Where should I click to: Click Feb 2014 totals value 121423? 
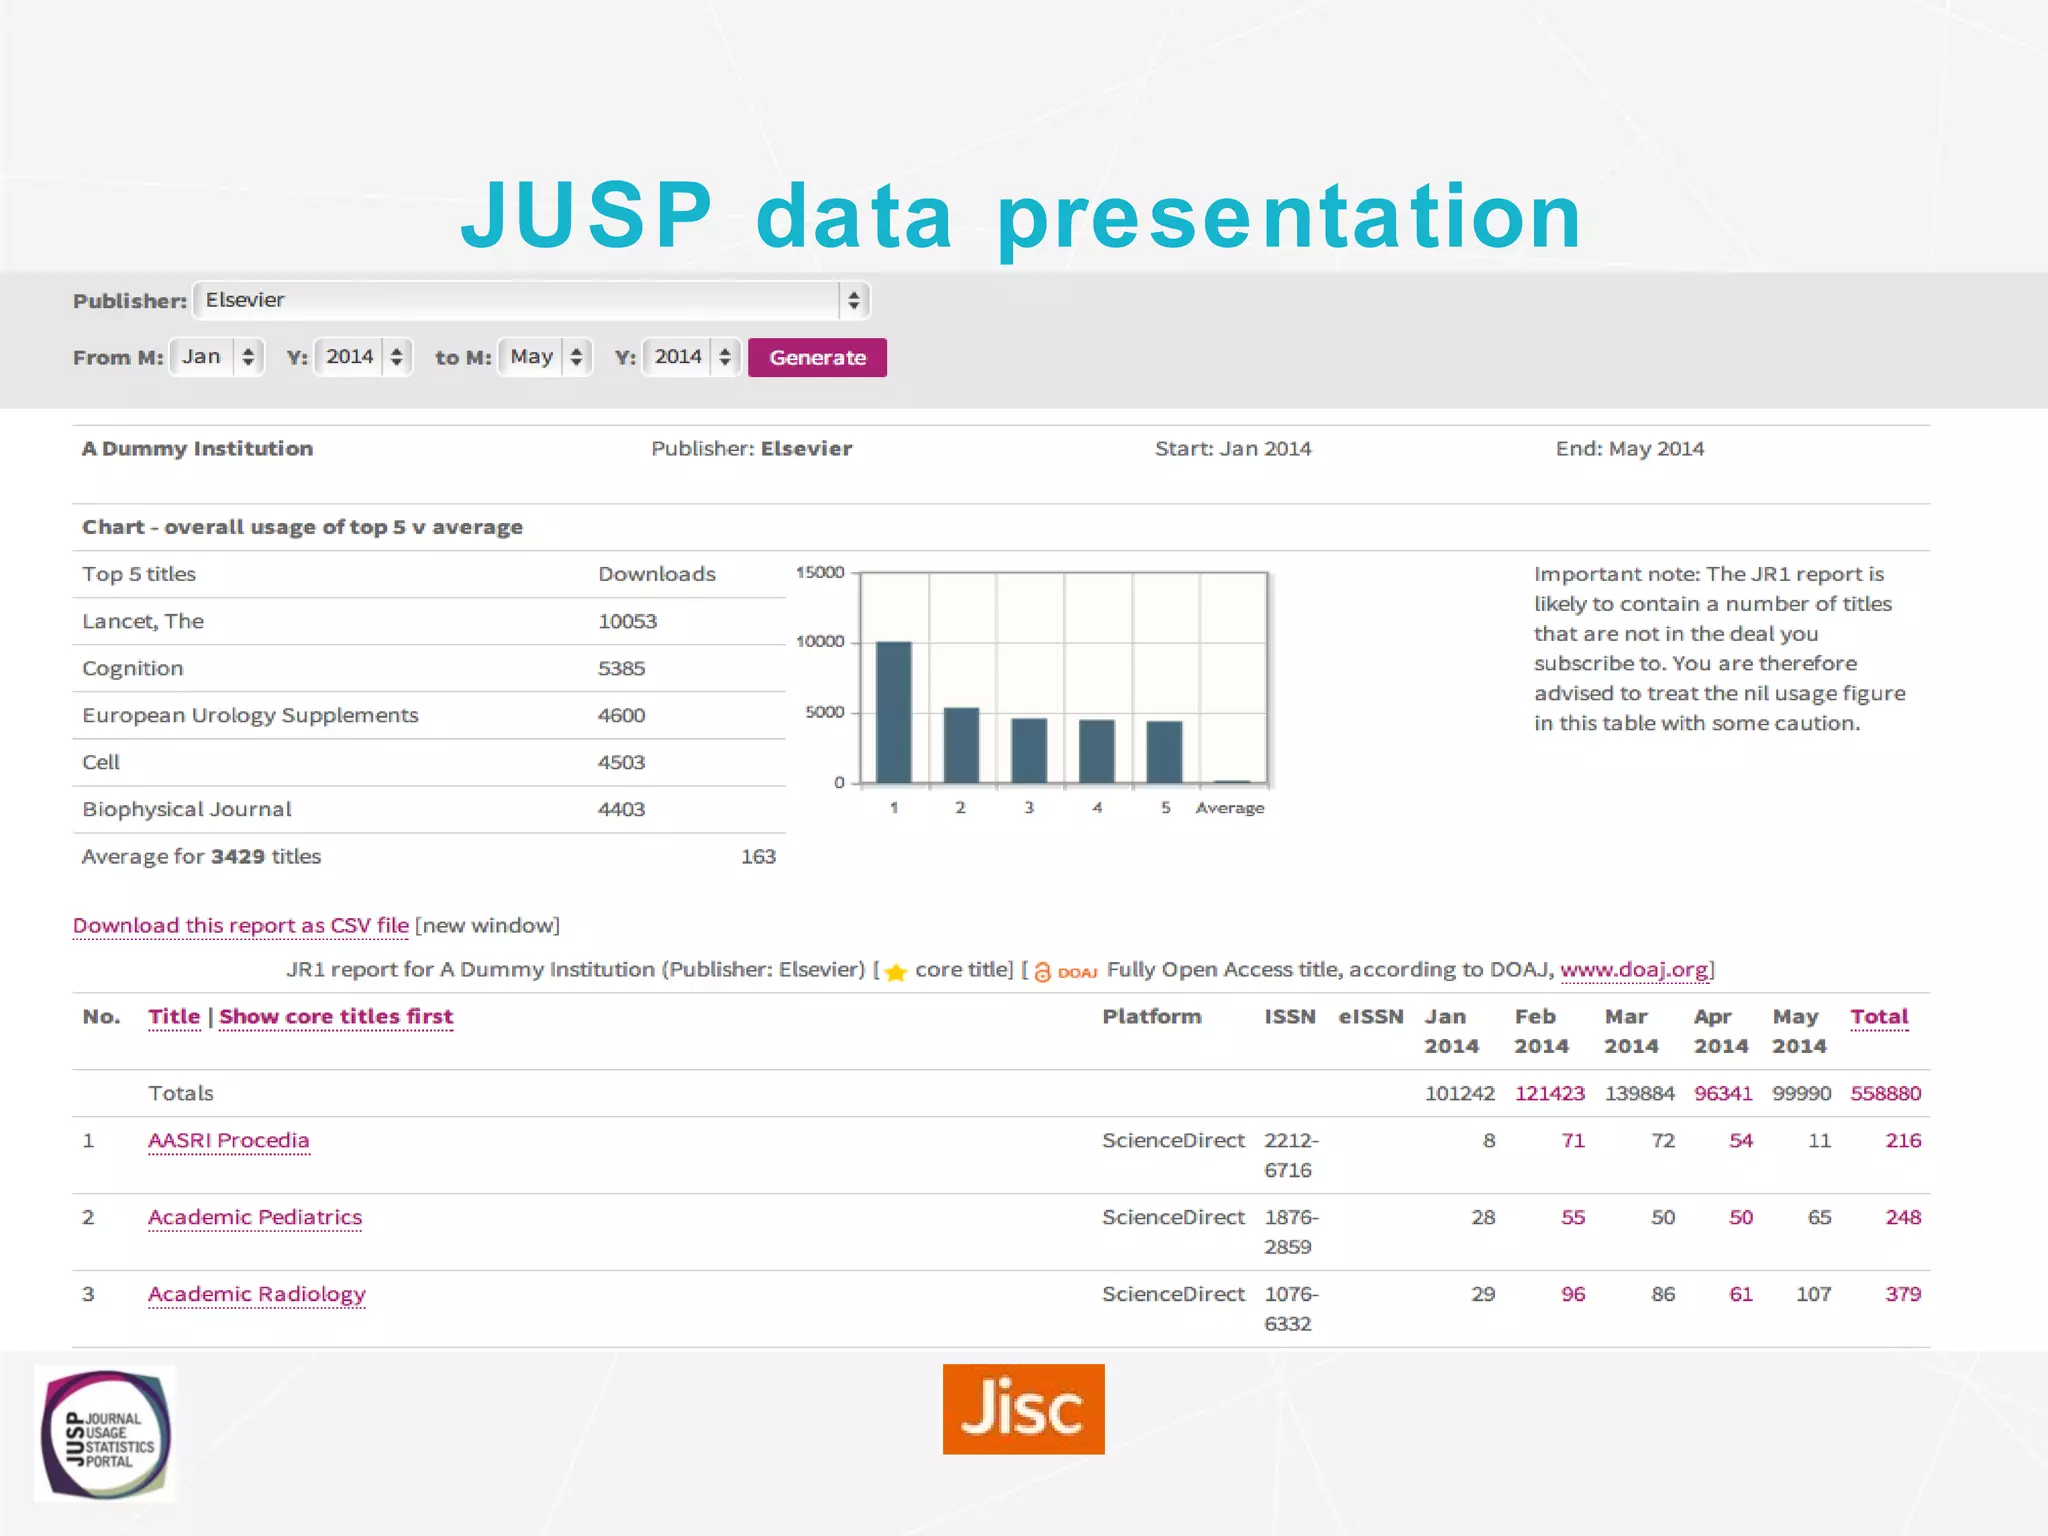[1549, 1094]
